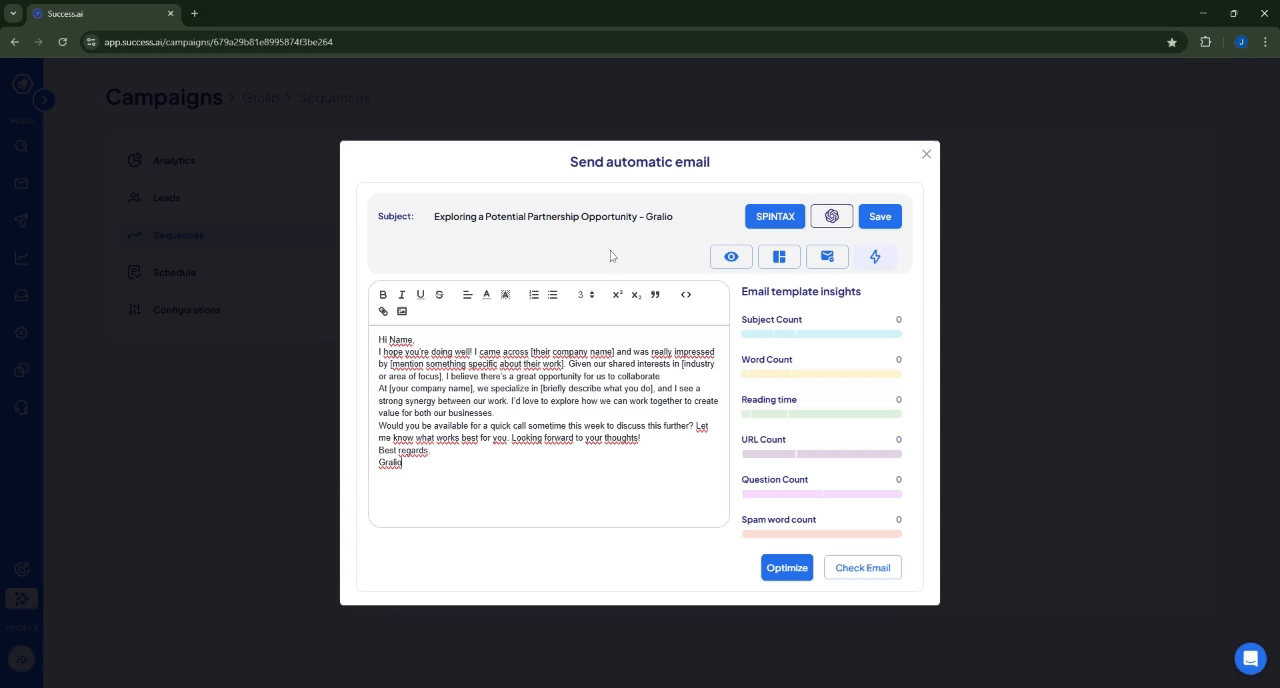Click the Question Count label
This screenshot has height=688, width=1280.
pos(775,480)
